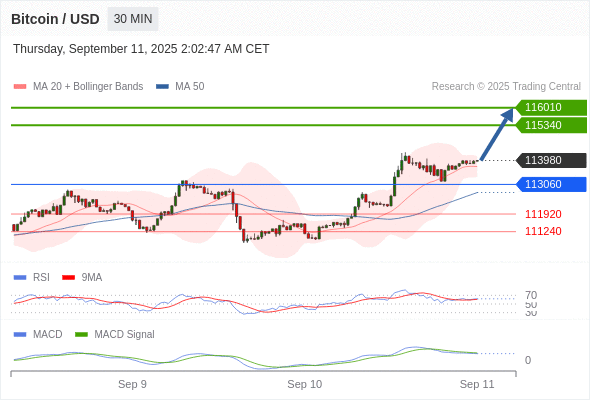Click the MA 20 + Bollinger Bands label

[x=88, y=87]
